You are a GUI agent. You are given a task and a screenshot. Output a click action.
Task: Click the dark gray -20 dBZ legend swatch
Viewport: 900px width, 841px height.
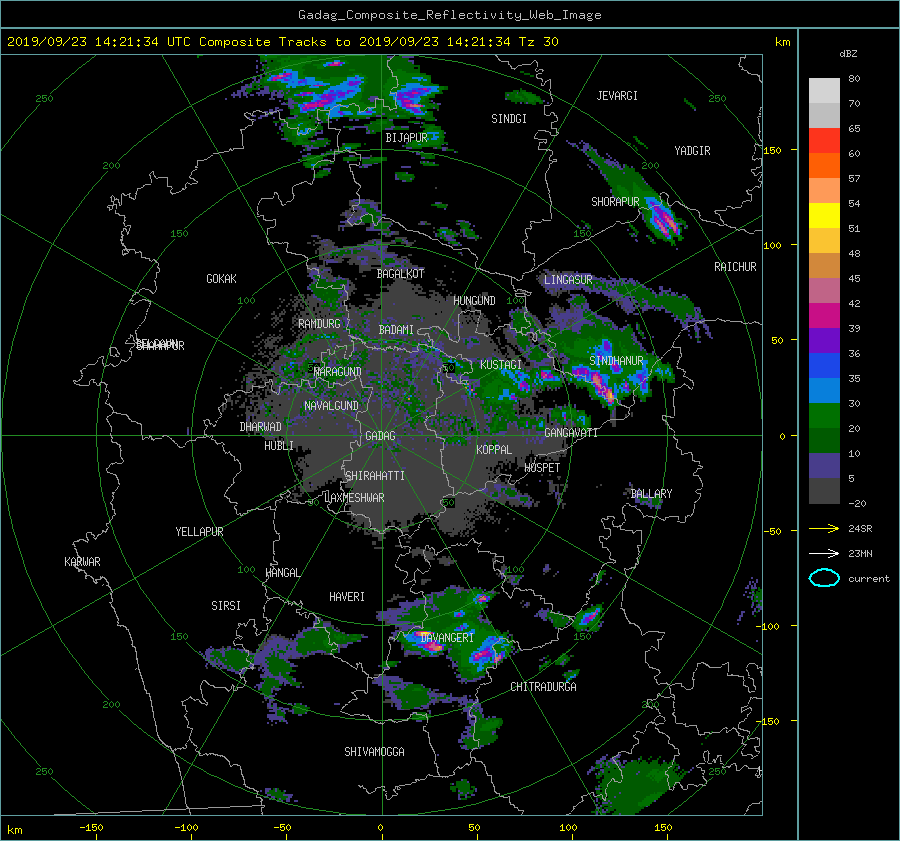pyautogui.click(x=824, y=491)
